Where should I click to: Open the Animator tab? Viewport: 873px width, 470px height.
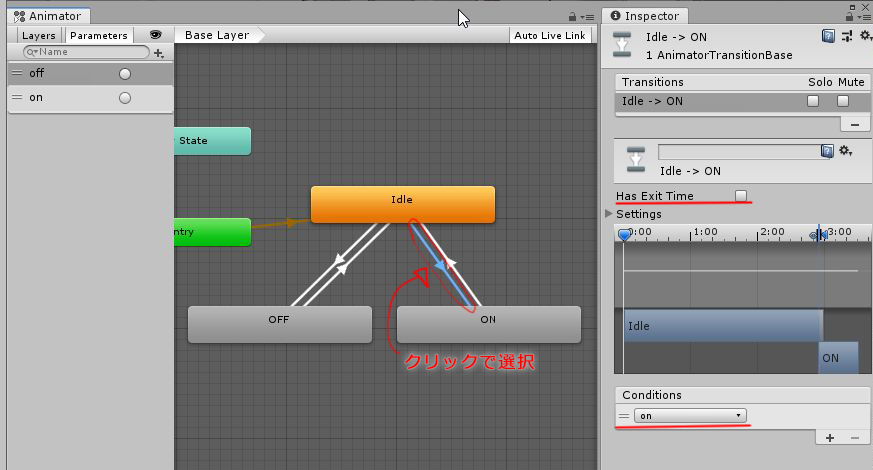[x=48, y=16]
